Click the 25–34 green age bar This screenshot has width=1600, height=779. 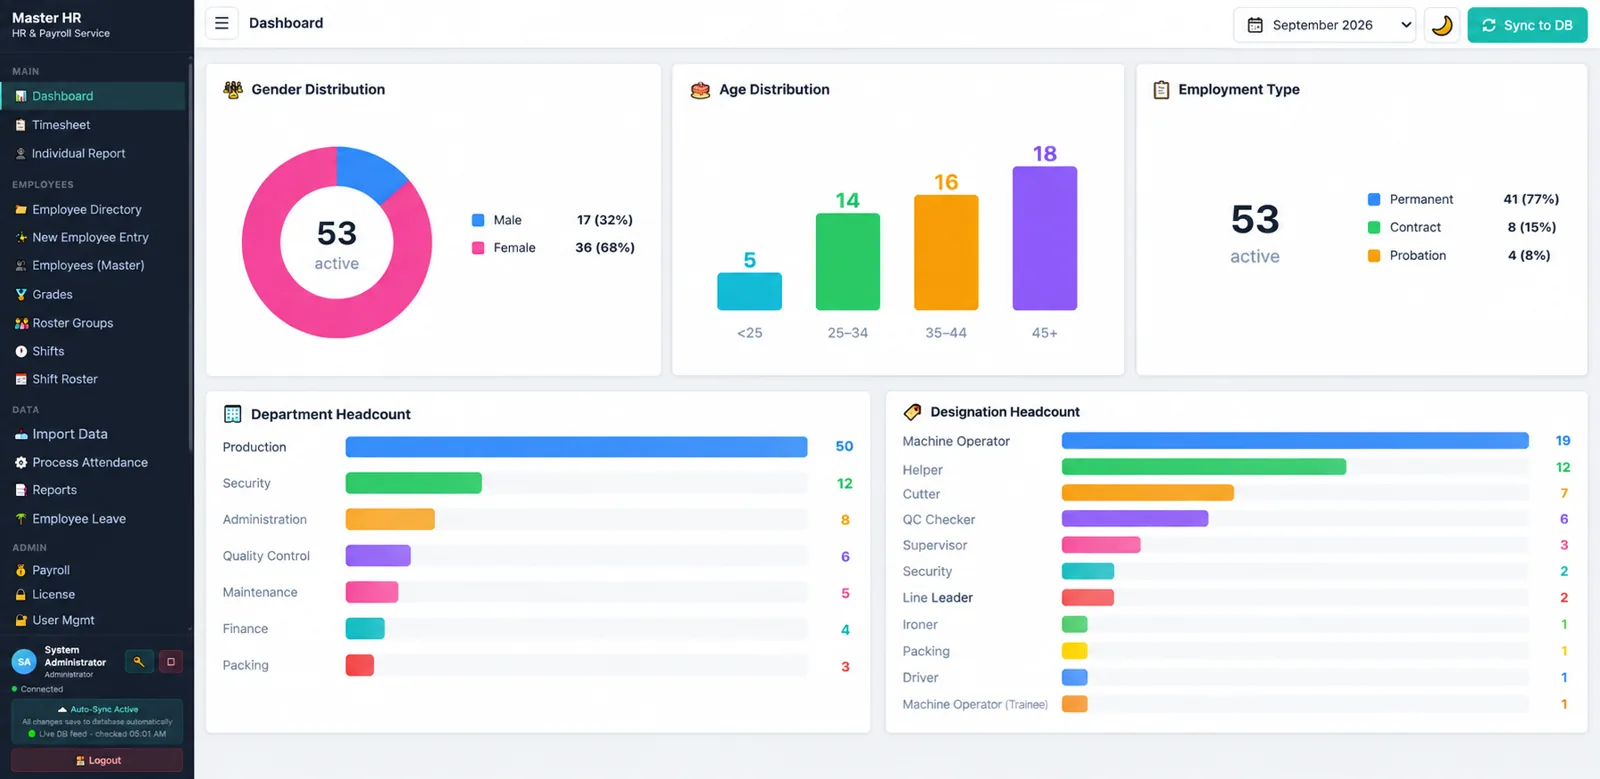(x=848, y=261)
